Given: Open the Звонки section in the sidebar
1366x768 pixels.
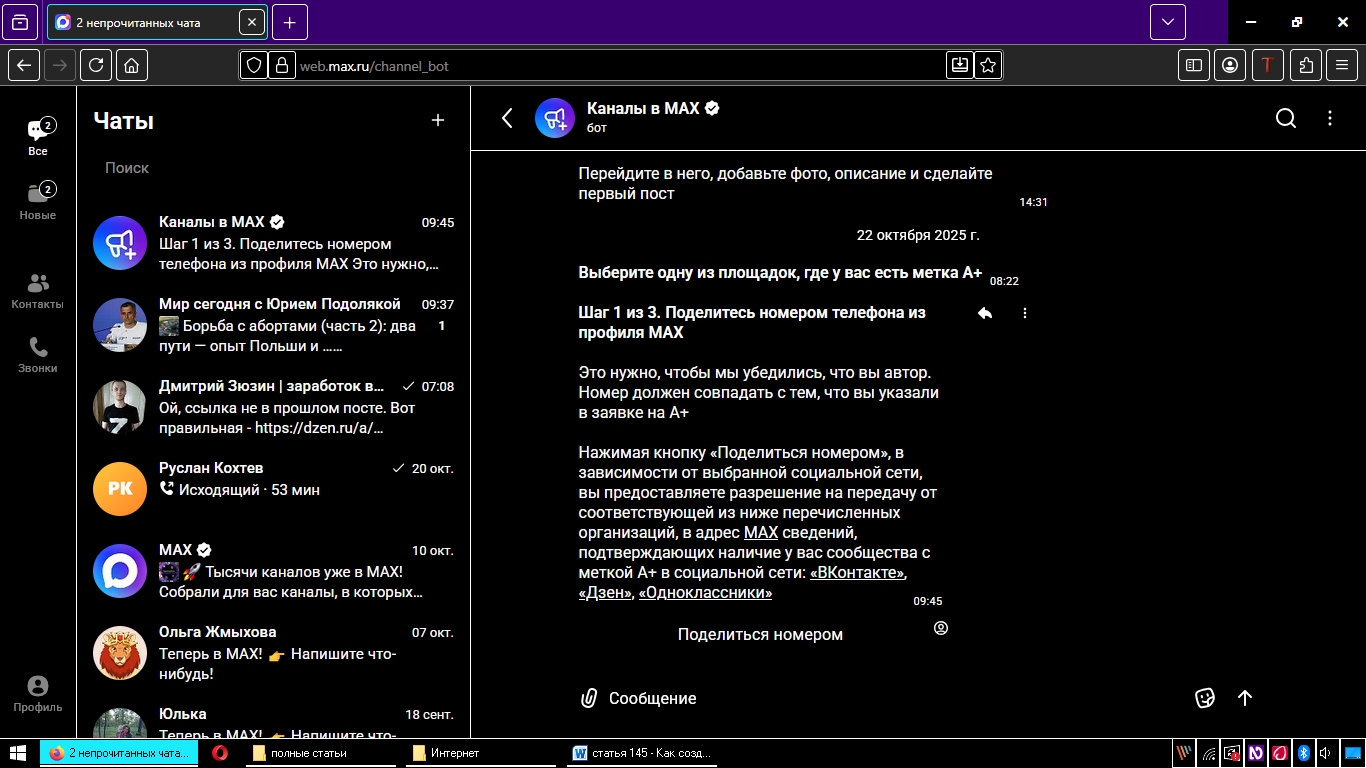Looking at the screenshot, I should 38,355.
